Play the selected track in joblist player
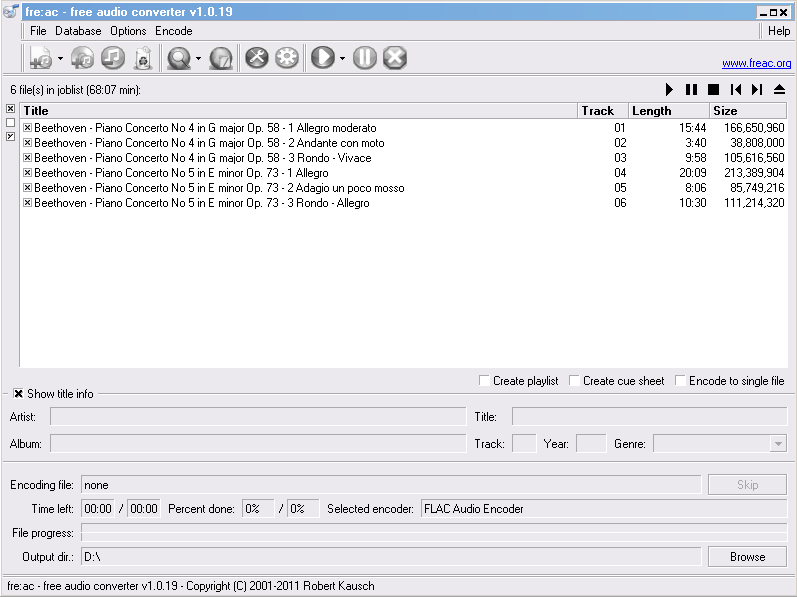The image size is (797, 597). (x=669, y=90)
